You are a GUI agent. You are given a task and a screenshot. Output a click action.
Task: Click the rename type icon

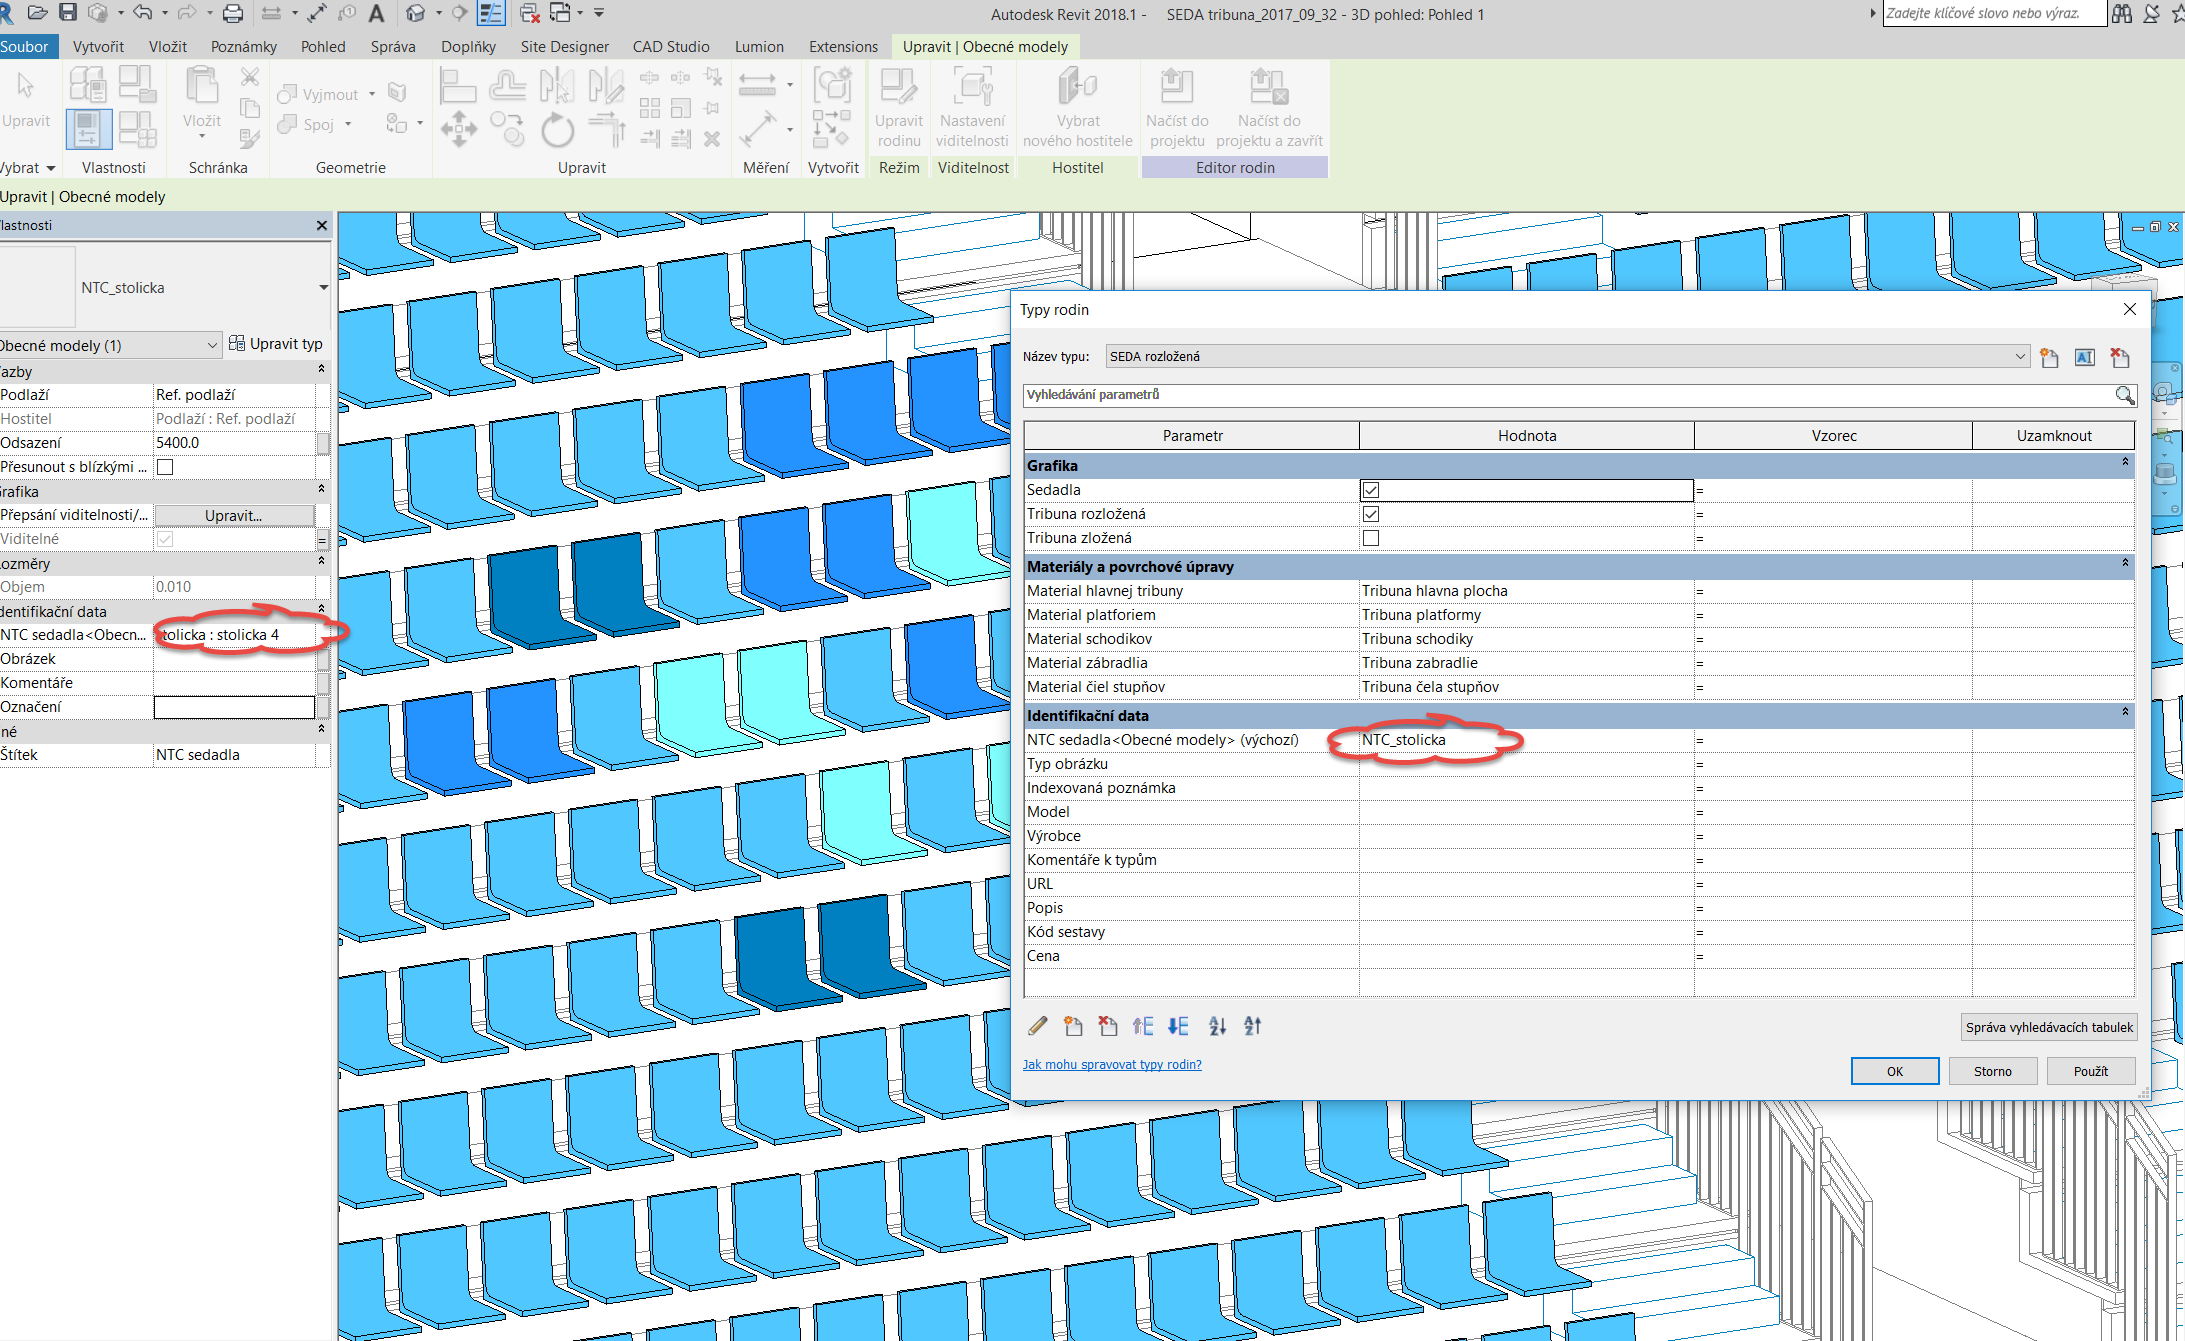click(x=2084, y=358)
